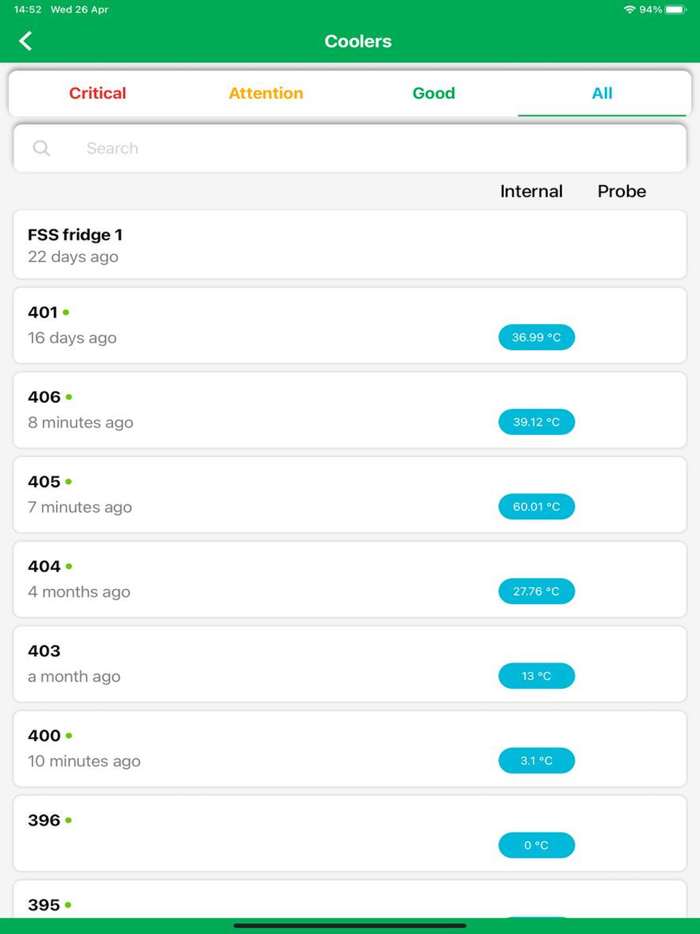Screen dimensions: 700x934
Task: Tap the battery indicator icon
Action: (x=675, y=9)
